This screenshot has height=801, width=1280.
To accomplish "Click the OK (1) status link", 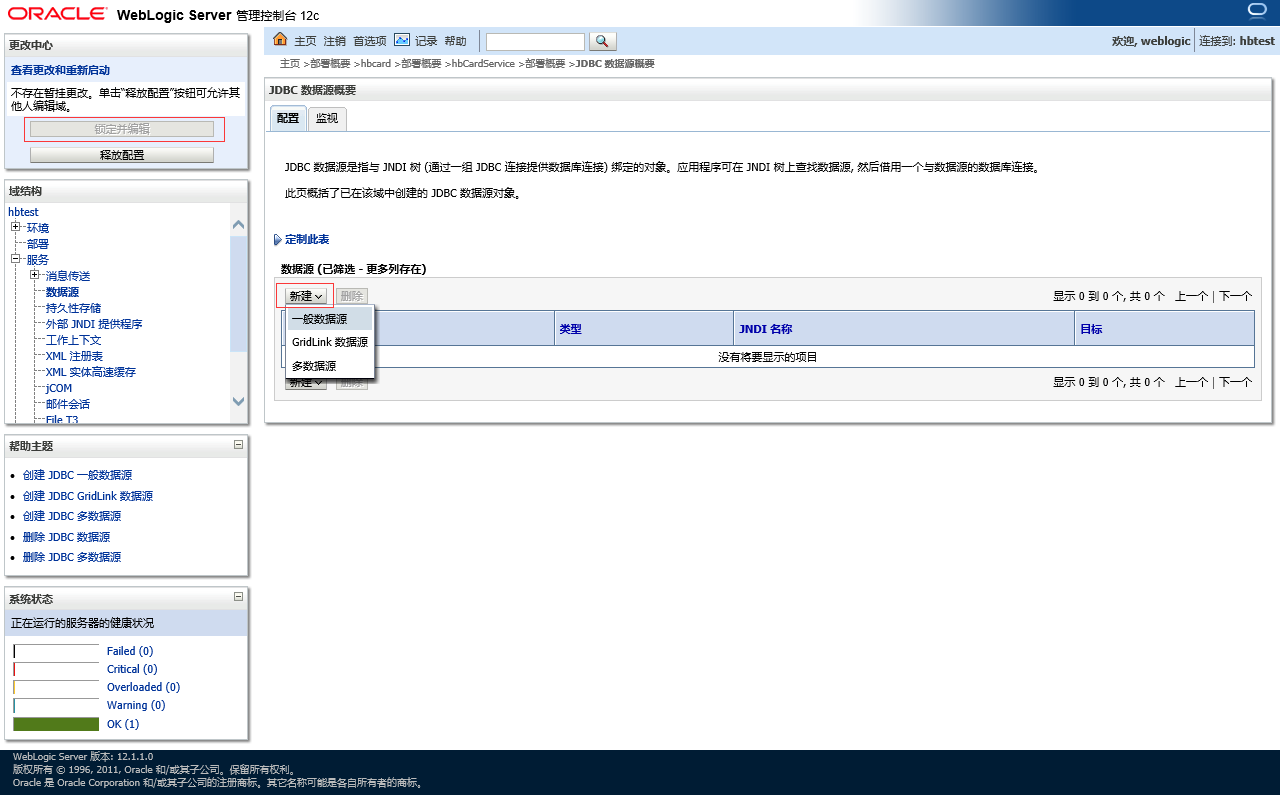I will tap(123, 724).
